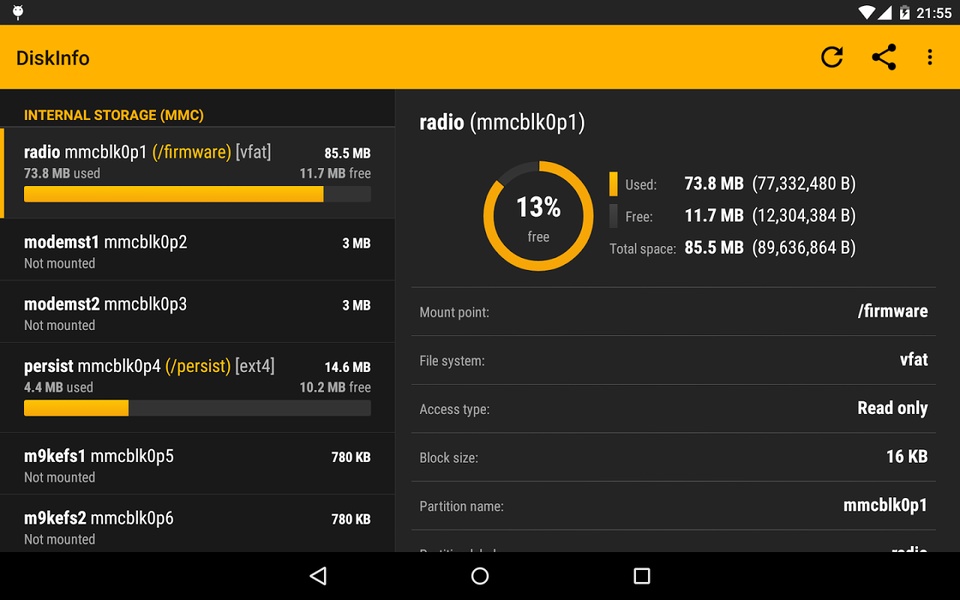The image size is (960, 600).
Task: Open recent apps square button
Action: pyautogui.click(x=642, y=576)
